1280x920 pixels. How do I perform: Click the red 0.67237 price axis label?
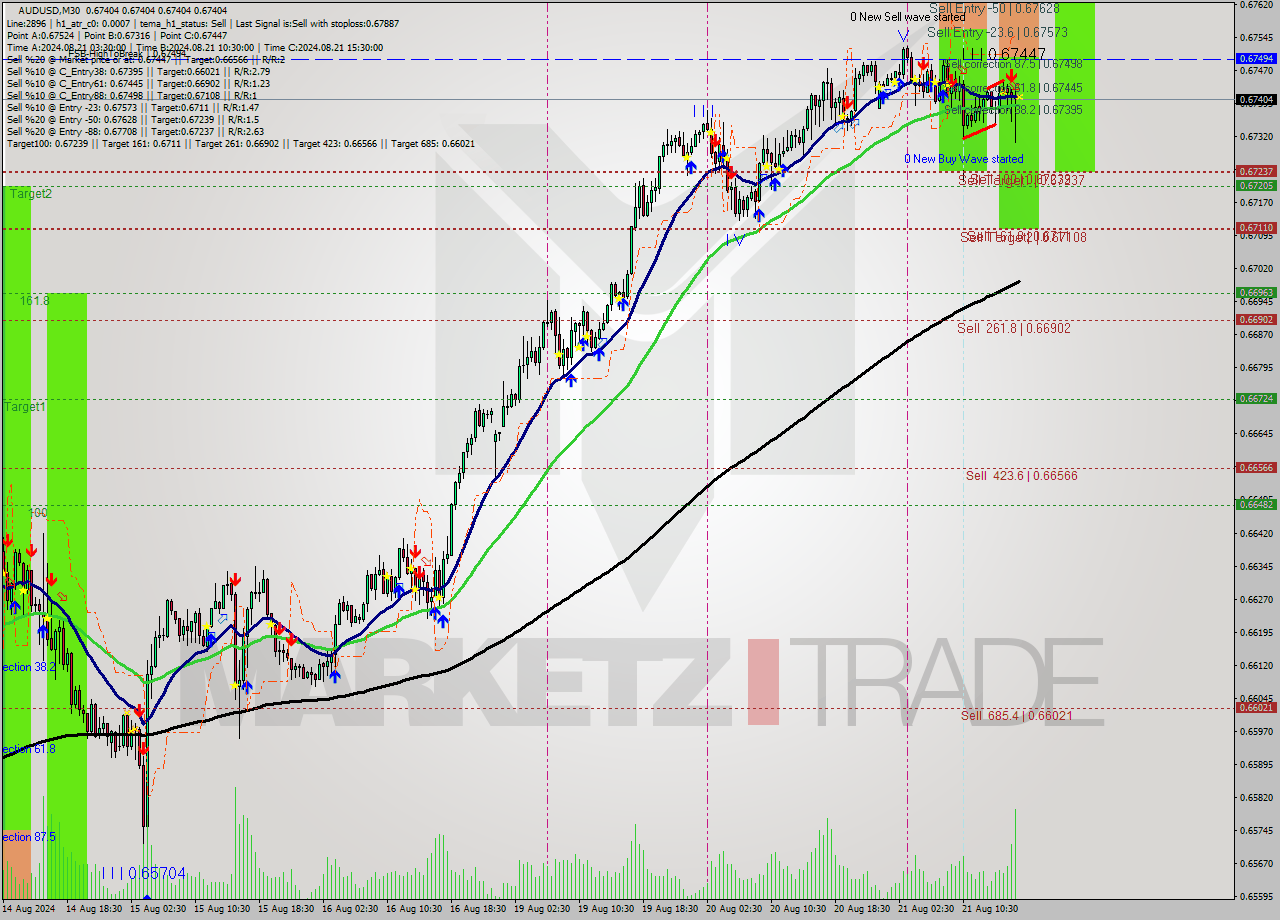point(1256,171)
